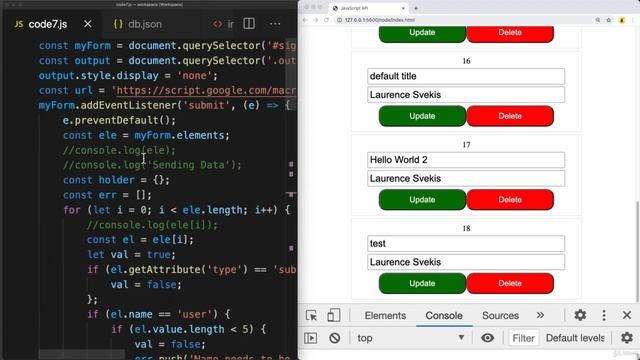Switch to the db.json editor tab
640x360 pixels.
pyautogui.click(x=138, y=24)
